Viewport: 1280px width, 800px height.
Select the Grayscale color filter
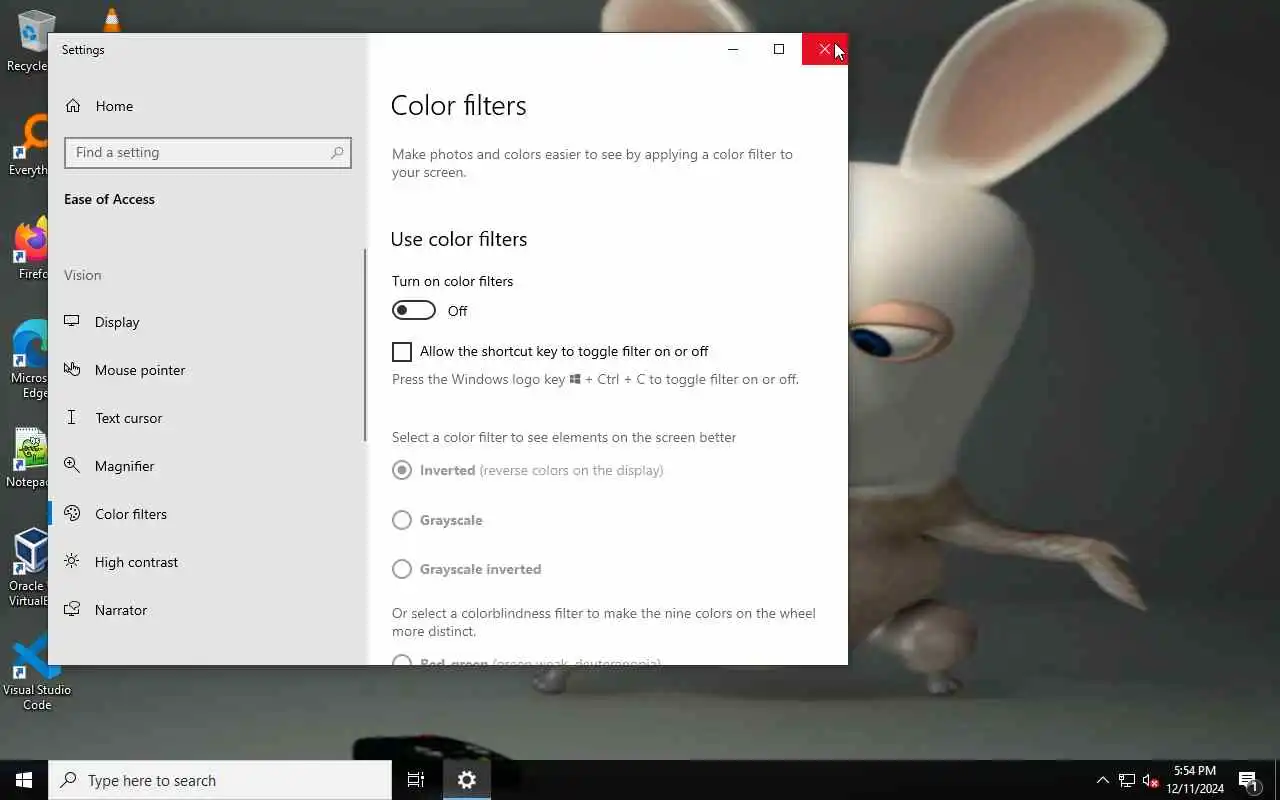[402, 520]
